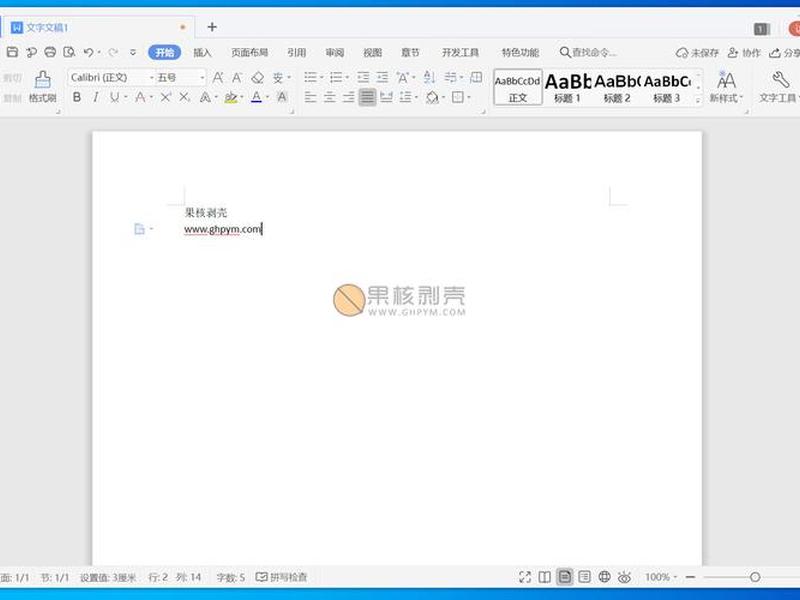Image resolution: width=800 pixels, height=600 pixels.
Task: Toggle page layout view in status bar
Action: 564,577
